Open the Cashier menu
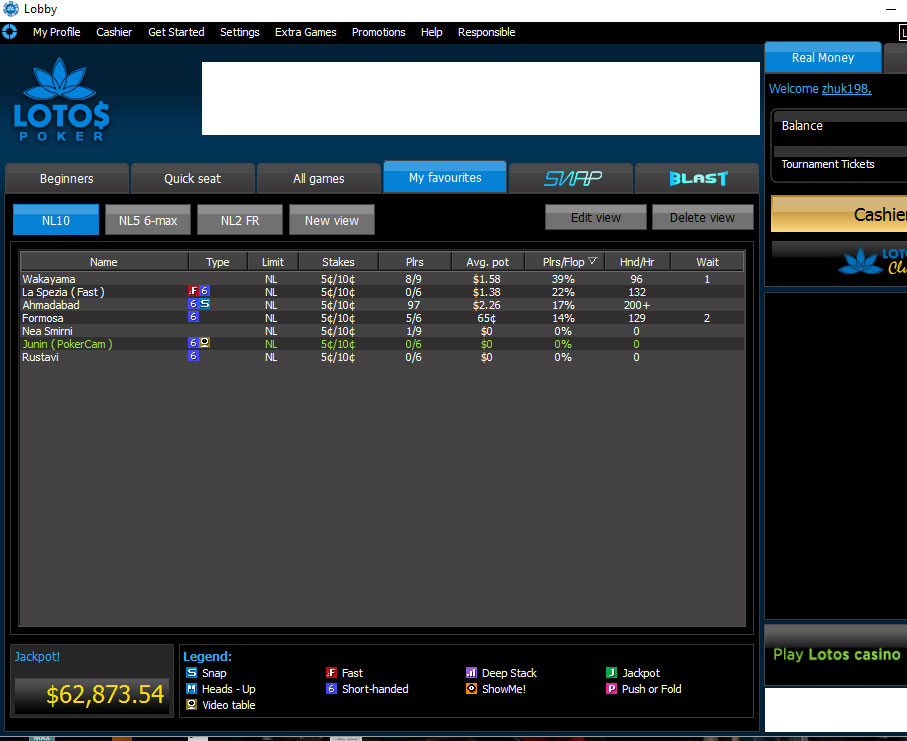907x741 pixels. tap(114, 32)
